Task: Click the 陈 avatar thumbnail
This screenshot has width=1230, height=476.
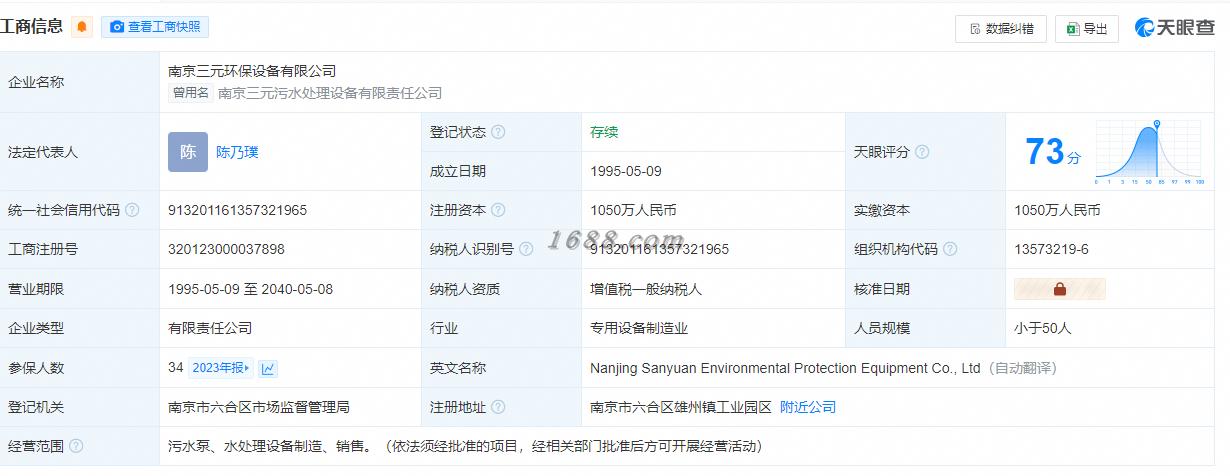Action: click(x=188, y=152)
